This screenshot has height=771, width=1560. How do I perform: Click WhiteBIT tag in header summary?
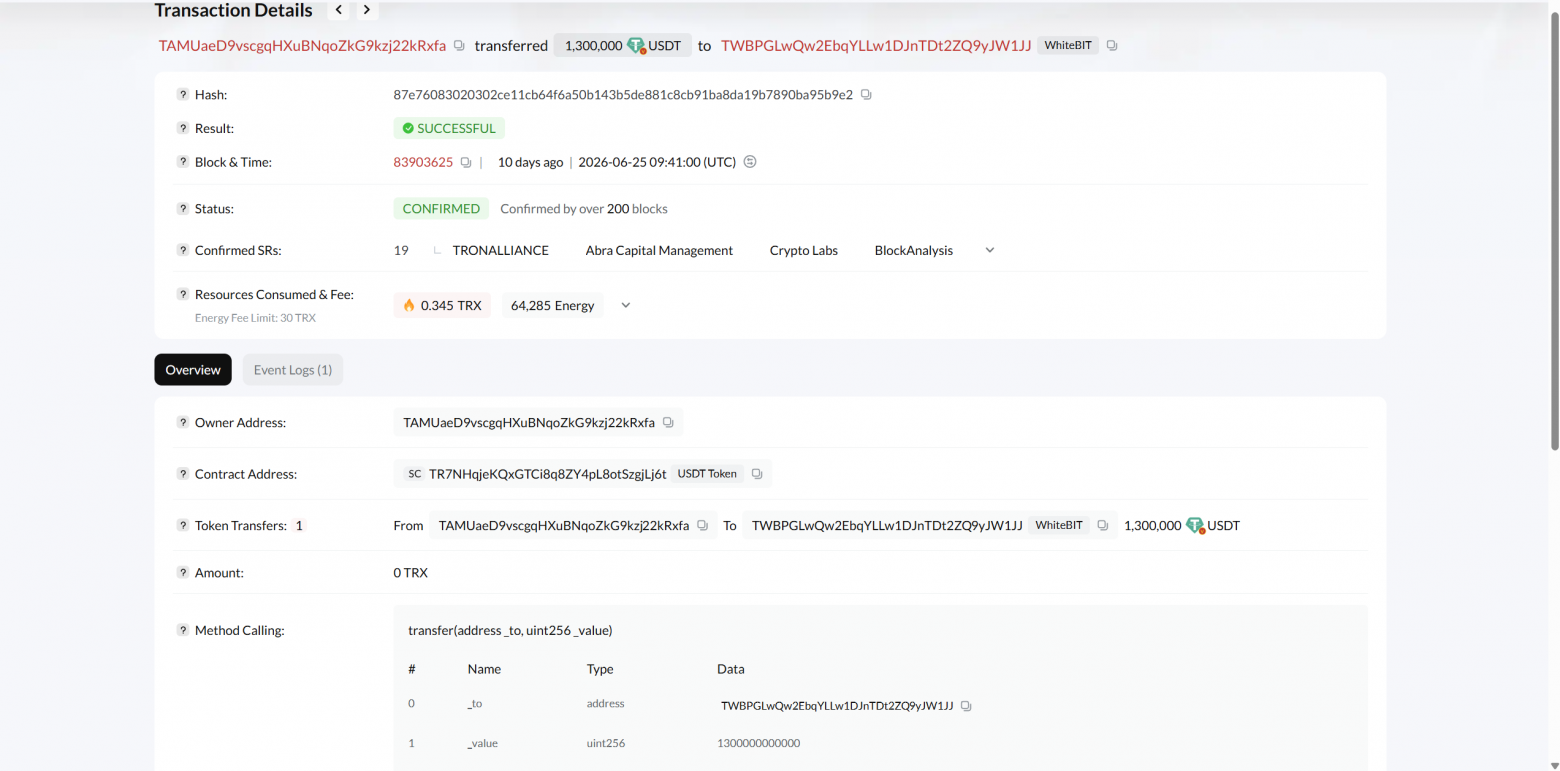pos(1068,46)
